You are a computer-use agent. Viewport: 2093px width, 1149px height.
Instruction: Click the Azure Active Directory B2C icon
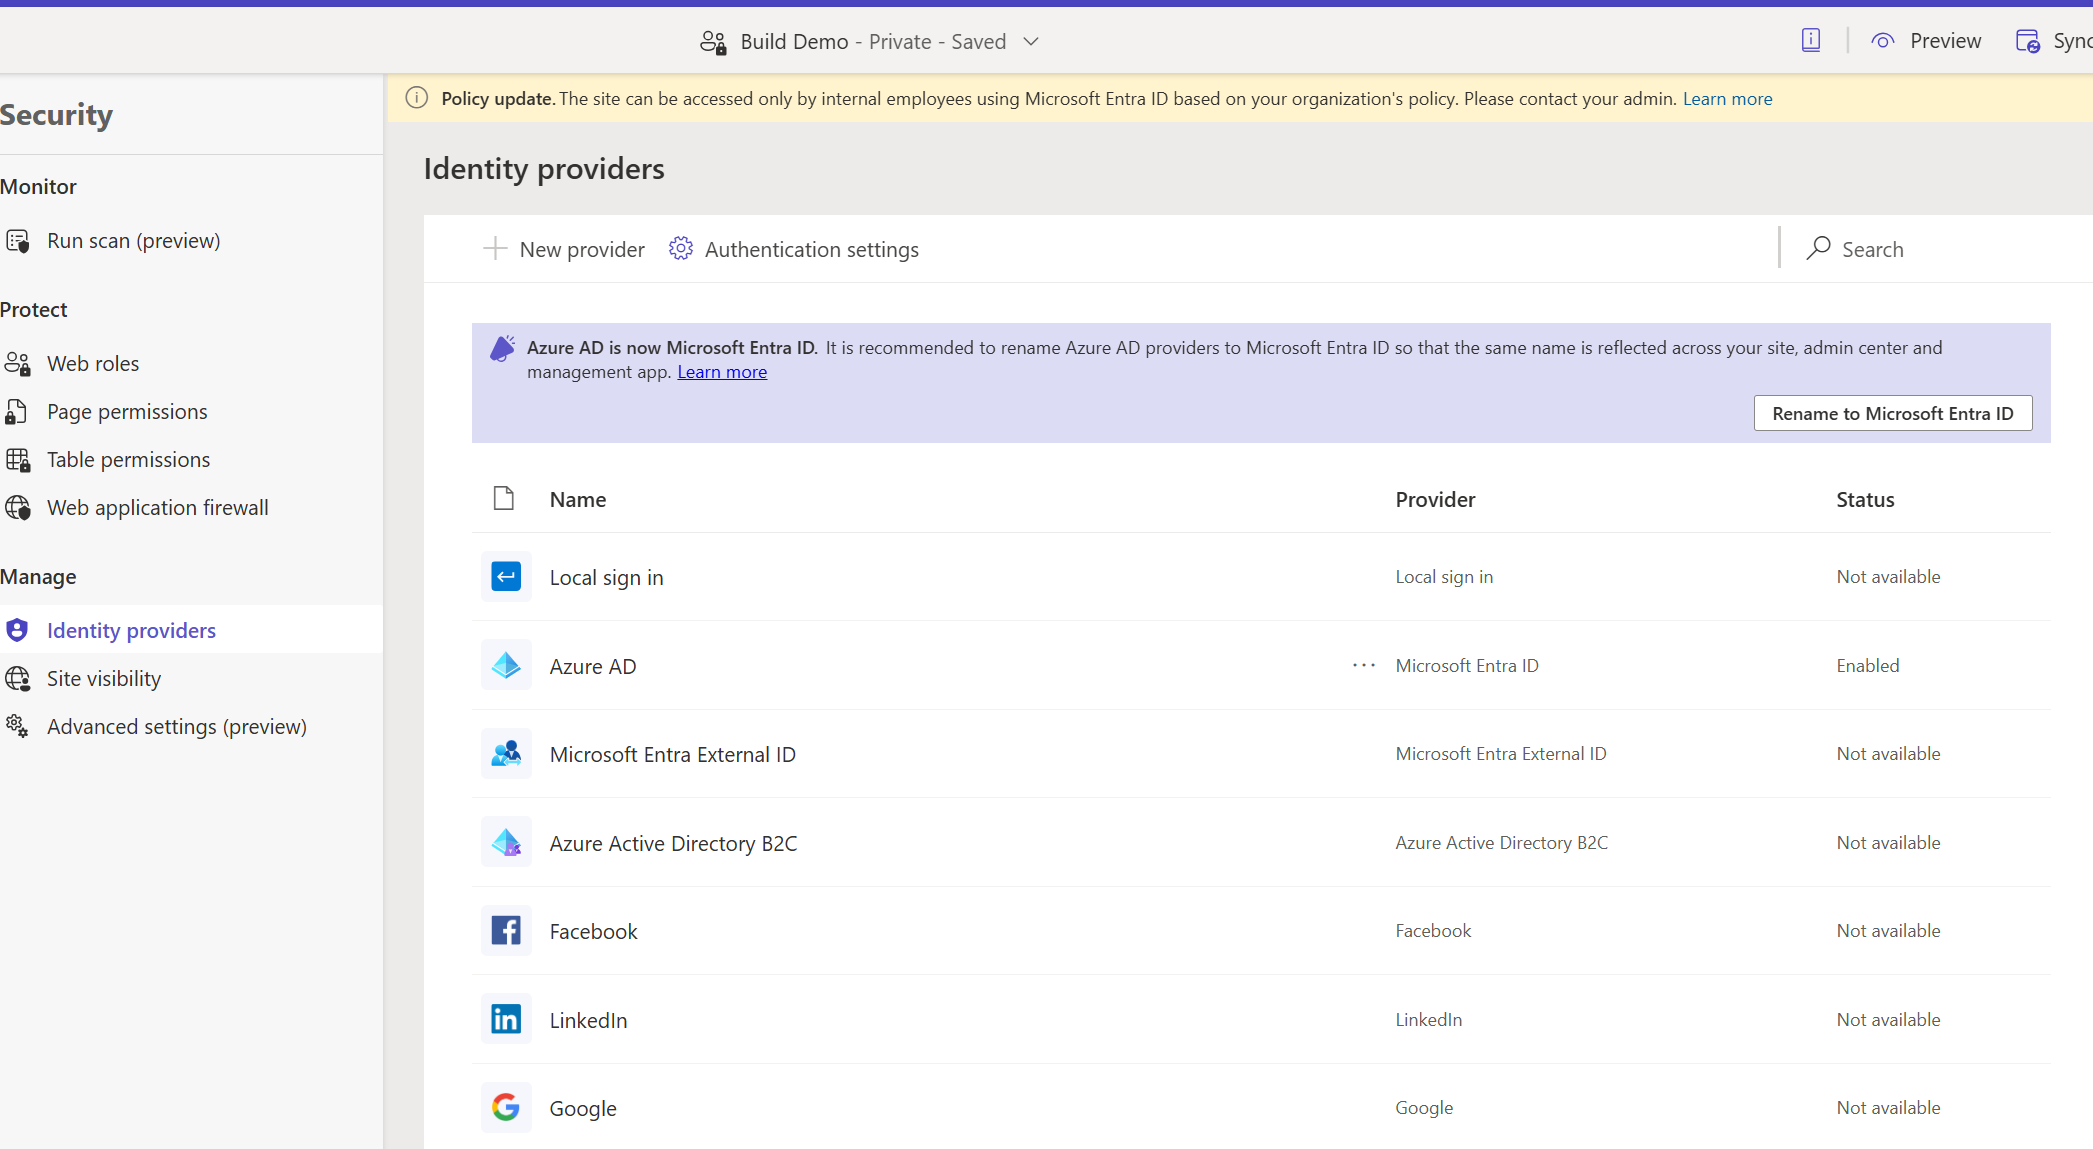[x=506, y=842]
